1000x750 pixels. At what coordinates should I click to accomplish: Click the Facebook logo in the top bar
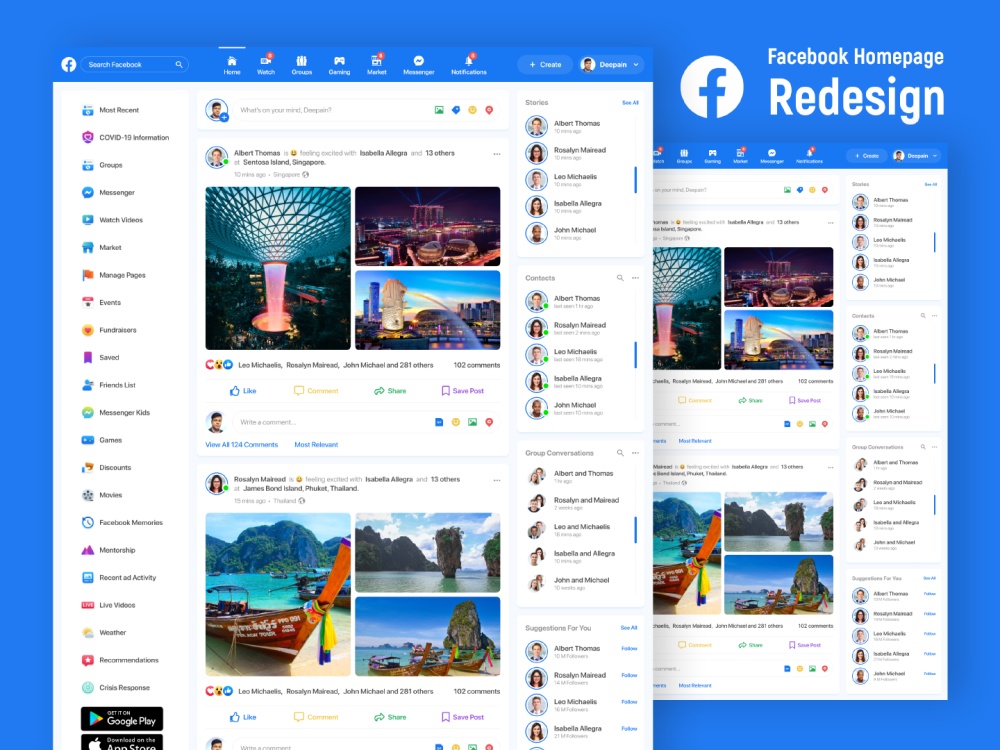tap(68, 64)
